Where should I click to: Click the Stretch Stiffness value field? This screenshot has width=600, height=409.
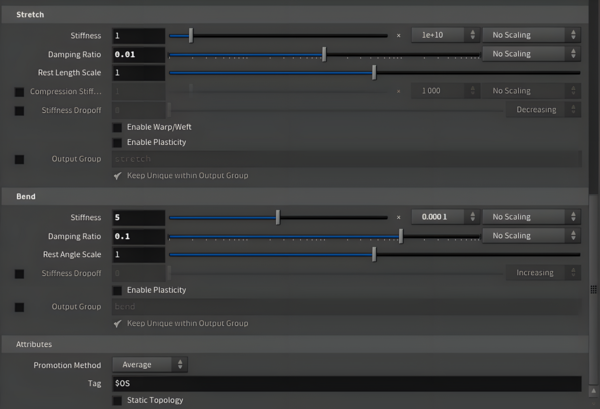click(139, 36)
